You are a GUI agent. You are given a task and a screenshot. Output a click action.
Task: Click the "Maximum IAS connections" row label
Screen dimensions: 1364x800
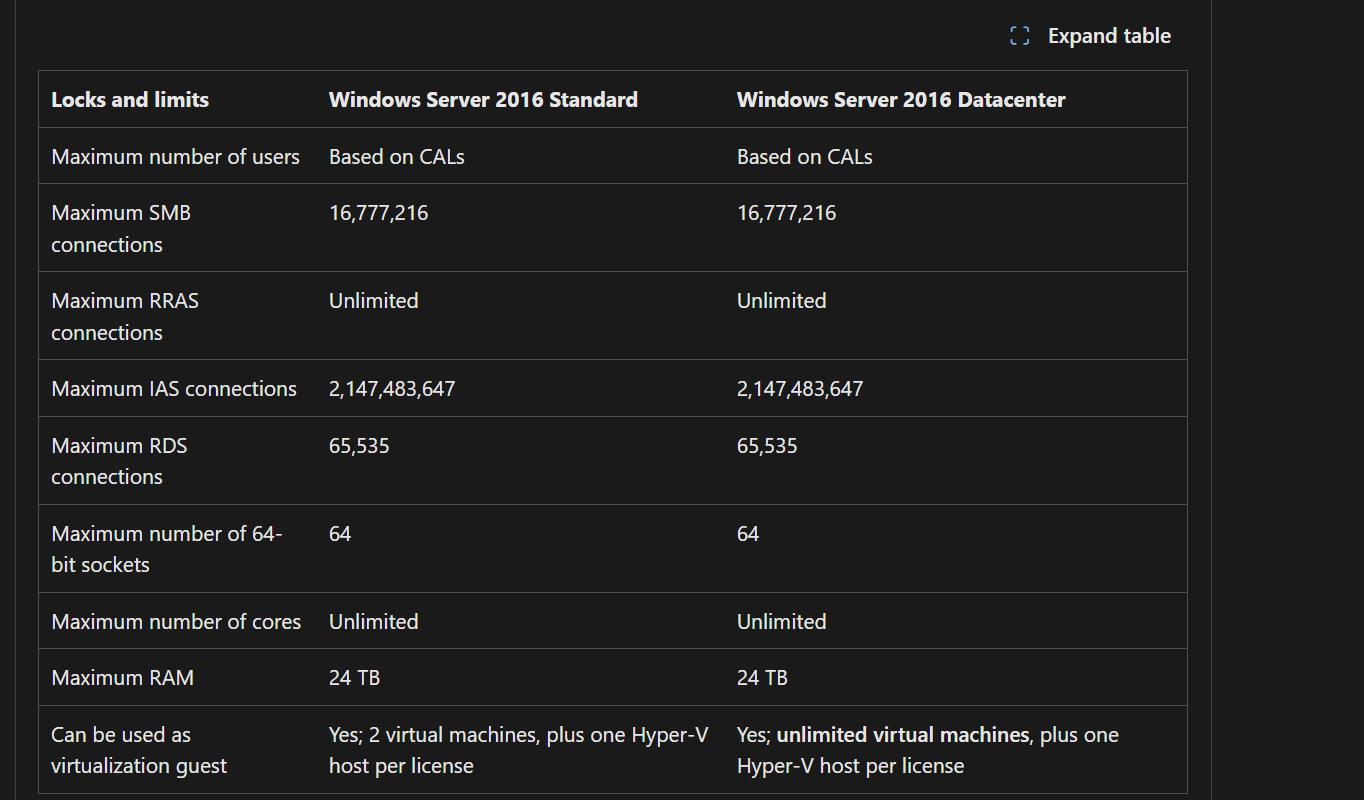click(x=174, y=389)
